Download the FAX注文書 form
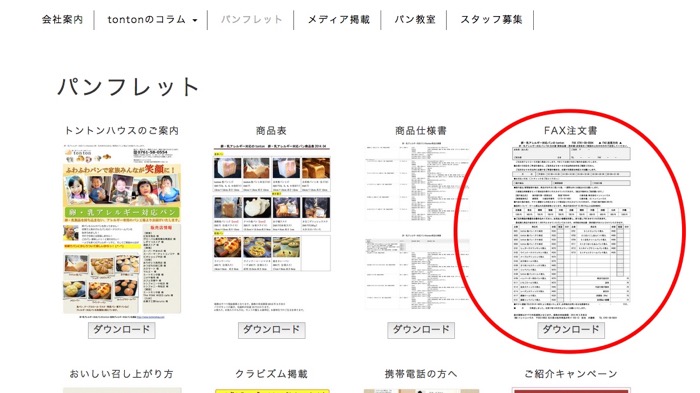Image resolution: width=700 pixels, height=393 pixels. coord(571,330)
